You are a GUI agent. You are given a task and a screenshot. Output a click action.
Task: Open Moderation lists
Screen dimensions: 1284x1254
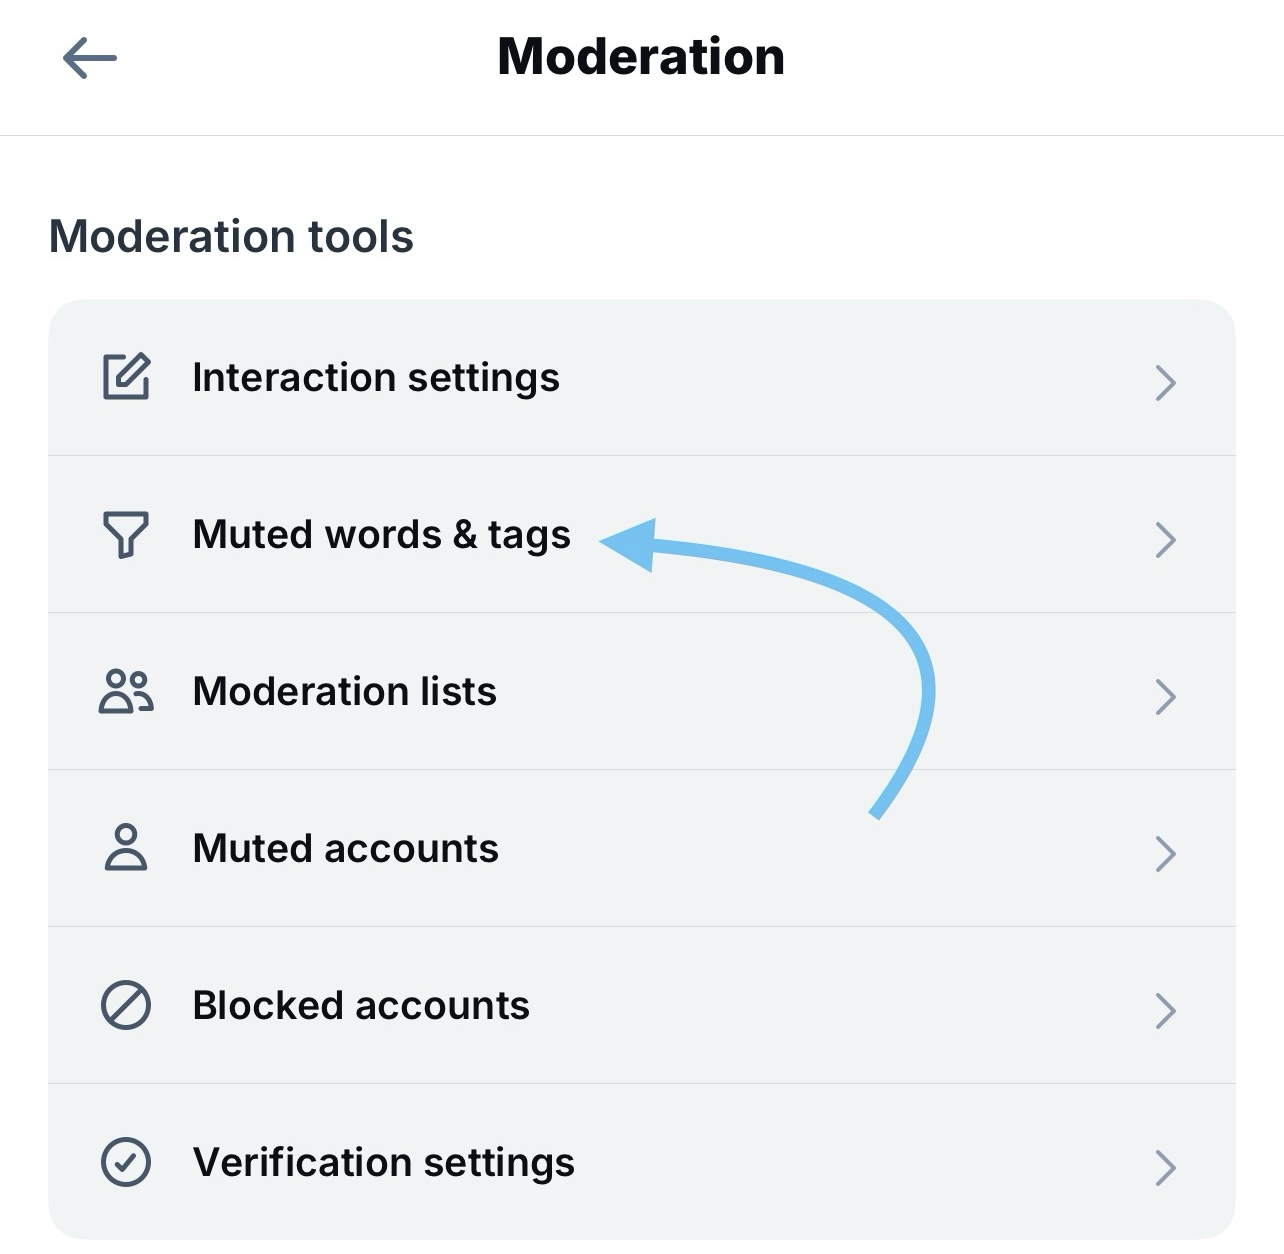(x=344, y=692)
